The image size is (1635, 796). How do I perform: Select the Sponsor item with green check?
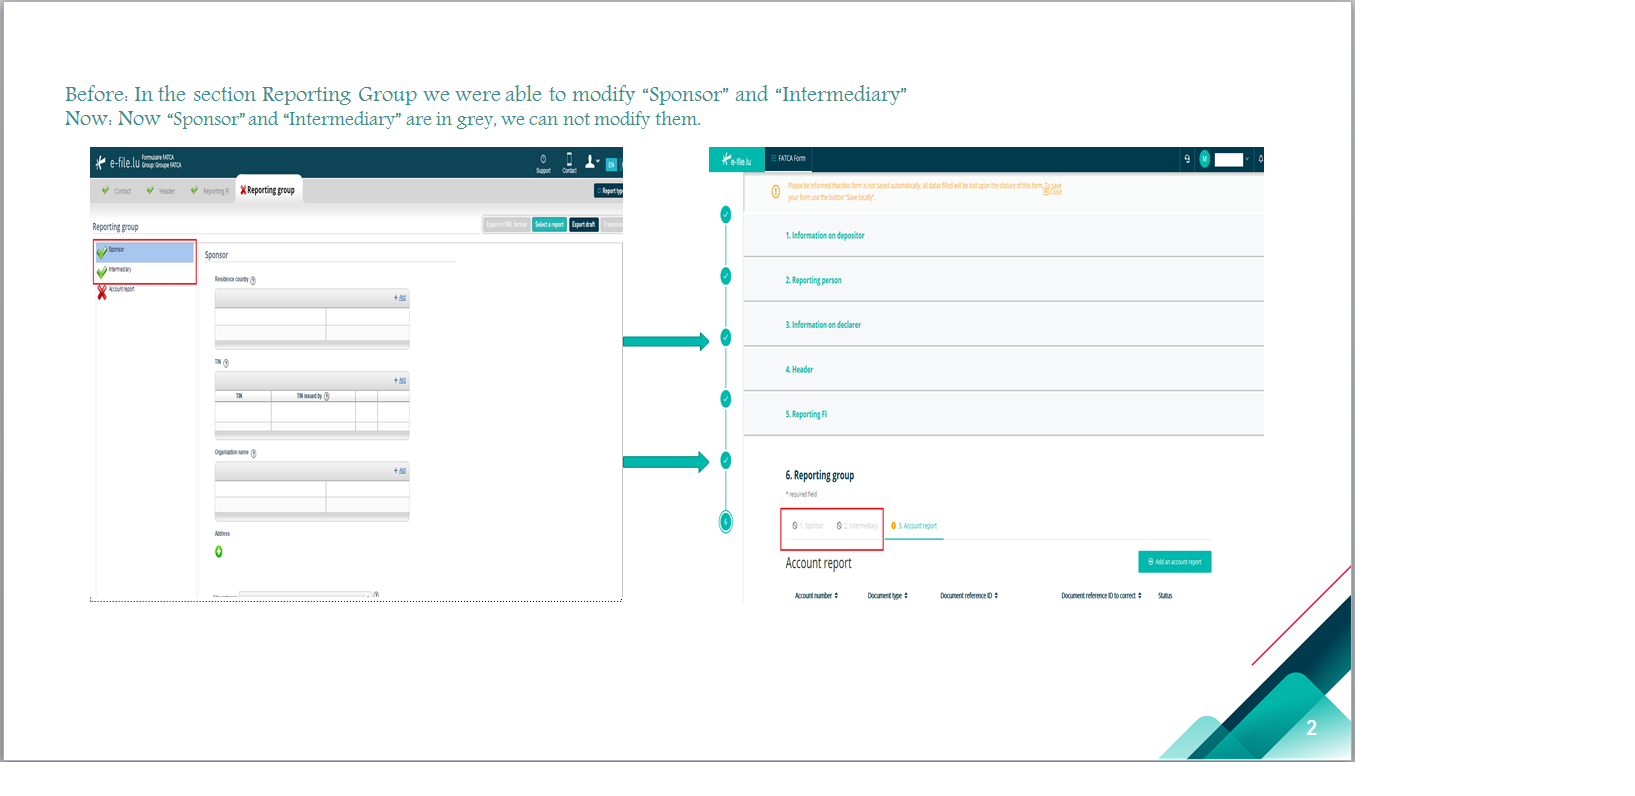click(145, 251)
